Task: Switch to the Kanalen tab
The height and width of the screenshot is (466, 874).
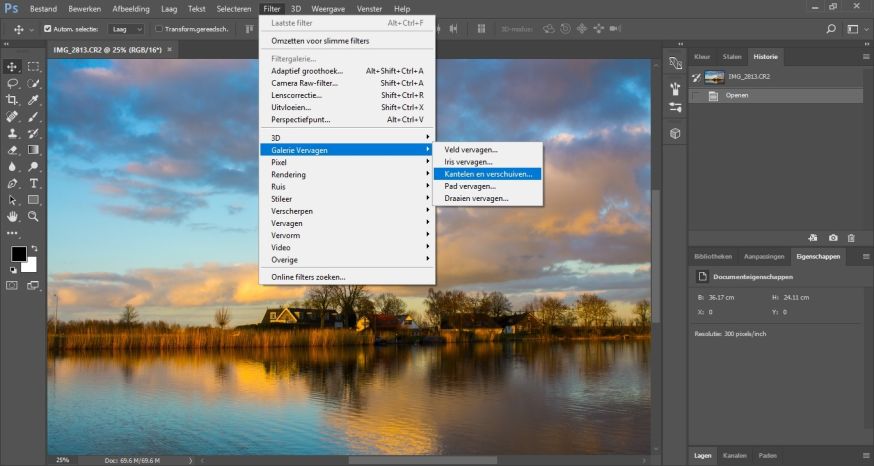Action: coord(734,456)
